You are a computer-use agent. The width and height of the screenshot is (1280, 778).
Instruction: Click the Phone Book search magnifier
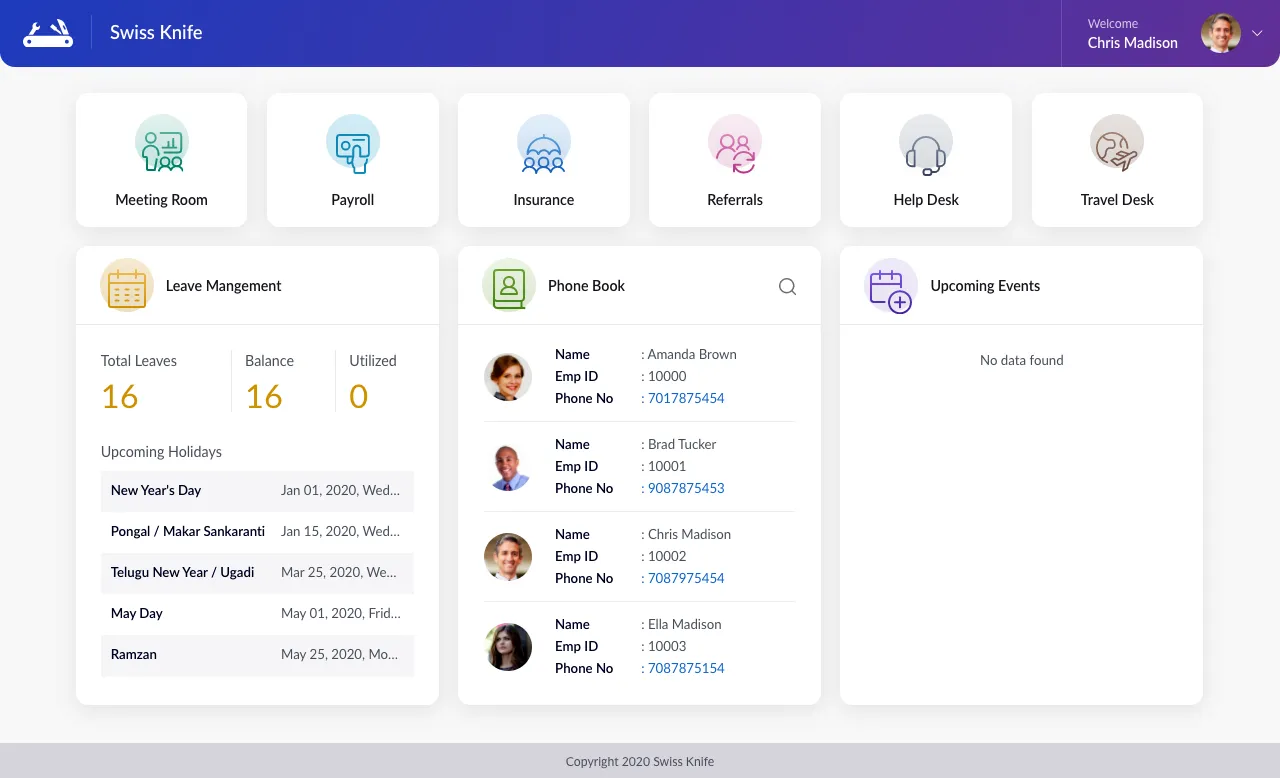pos(787,287)
